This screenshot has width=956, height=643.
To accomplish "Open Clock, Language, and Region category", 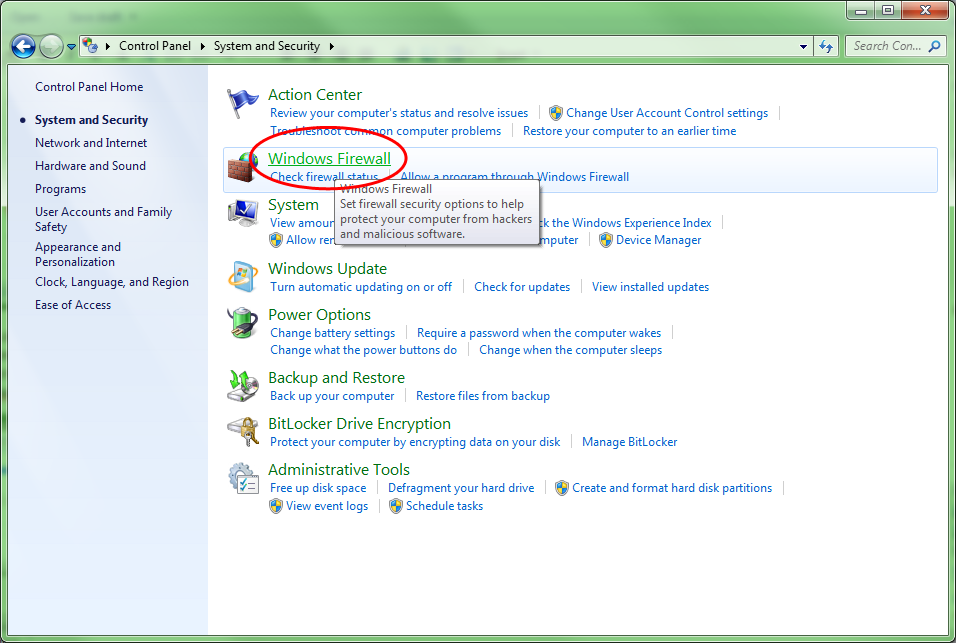I will [x=112, y=282].
